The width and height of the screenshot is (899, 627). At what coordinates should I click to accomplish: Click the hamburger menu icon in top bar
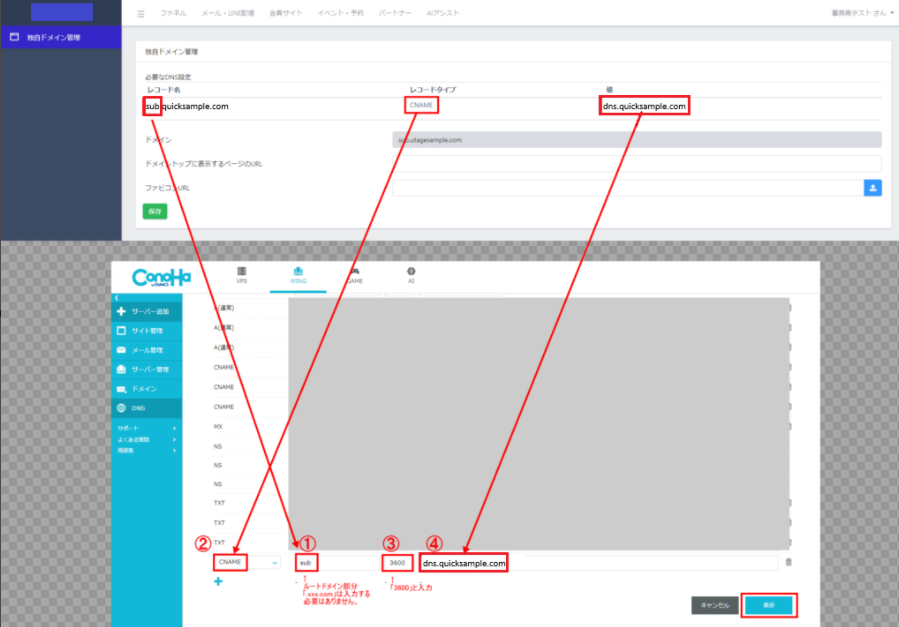point(141,14)
